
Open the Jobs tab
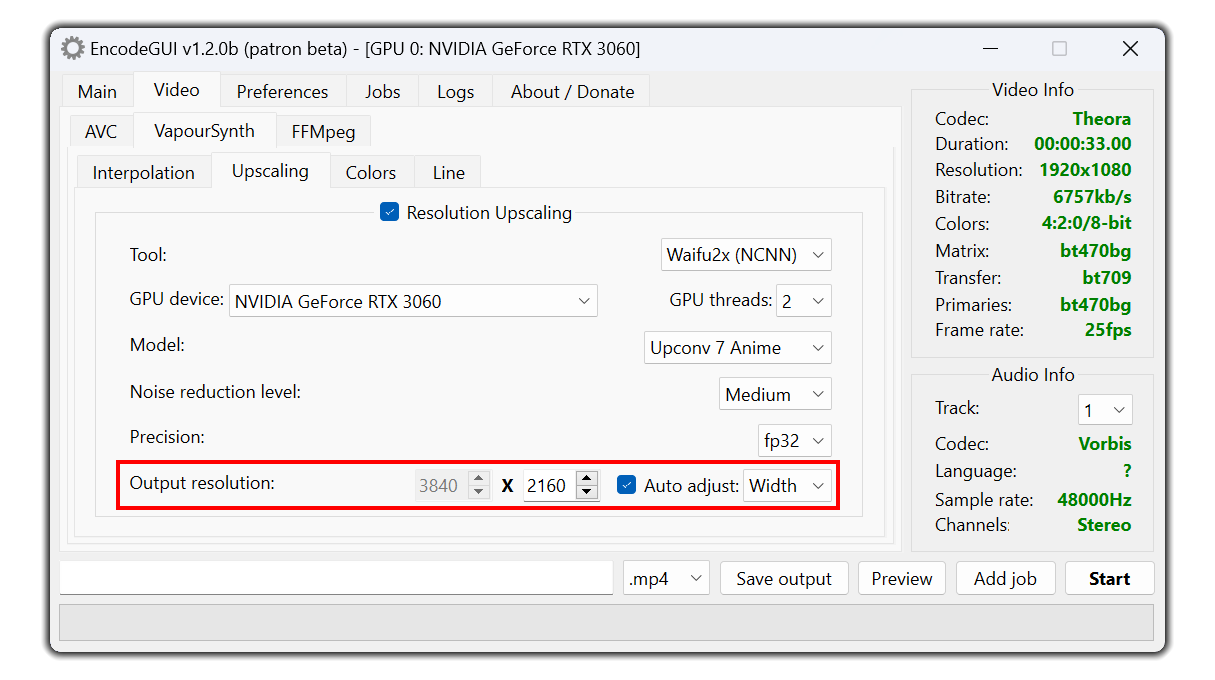382,91
